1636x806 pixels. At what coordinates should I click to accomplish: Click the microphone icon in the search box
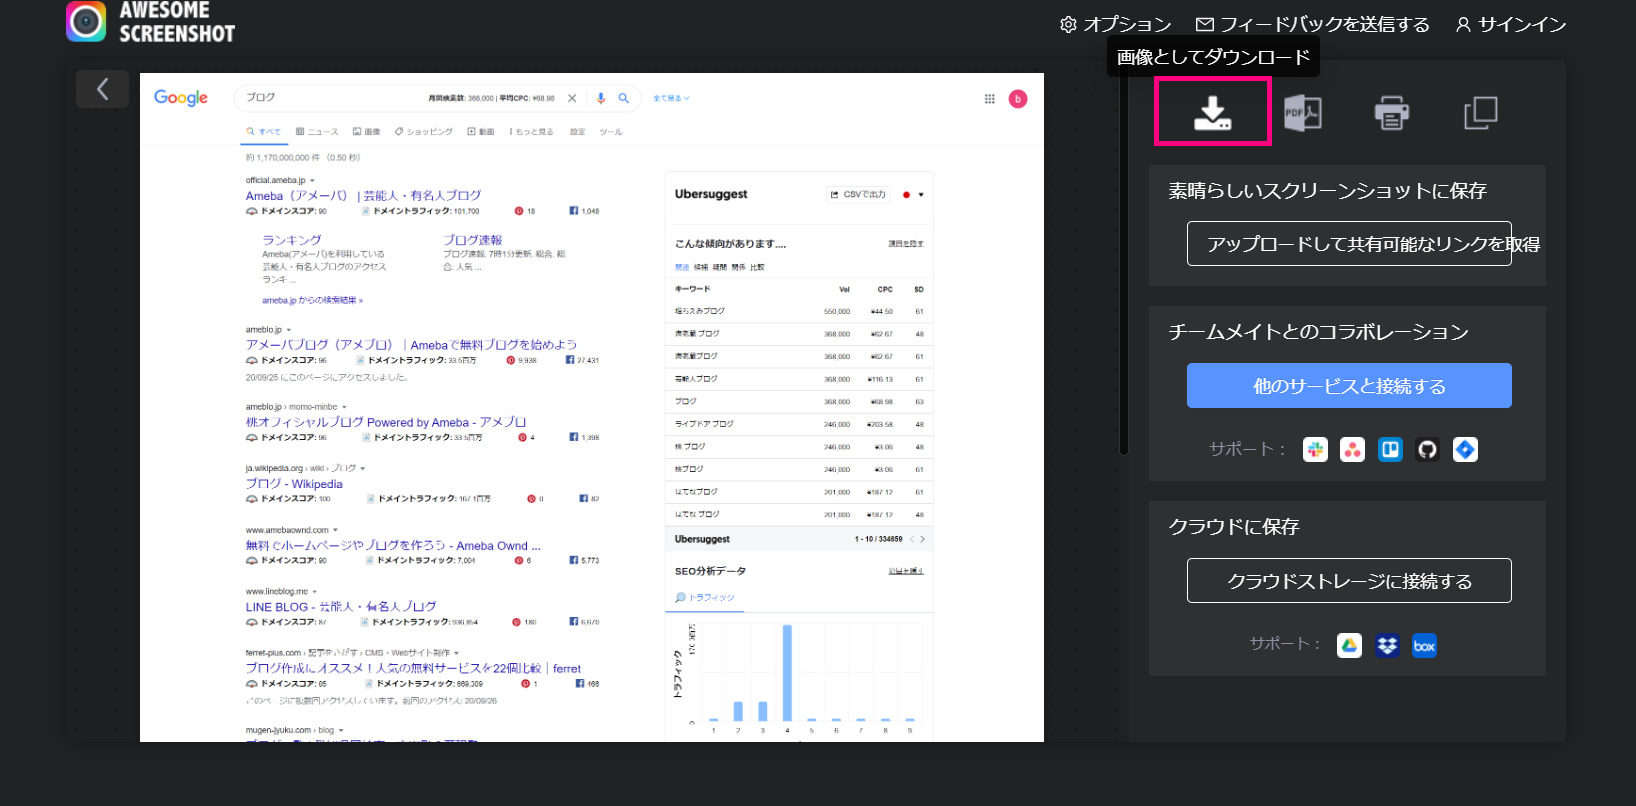click(x=601, y=98)
